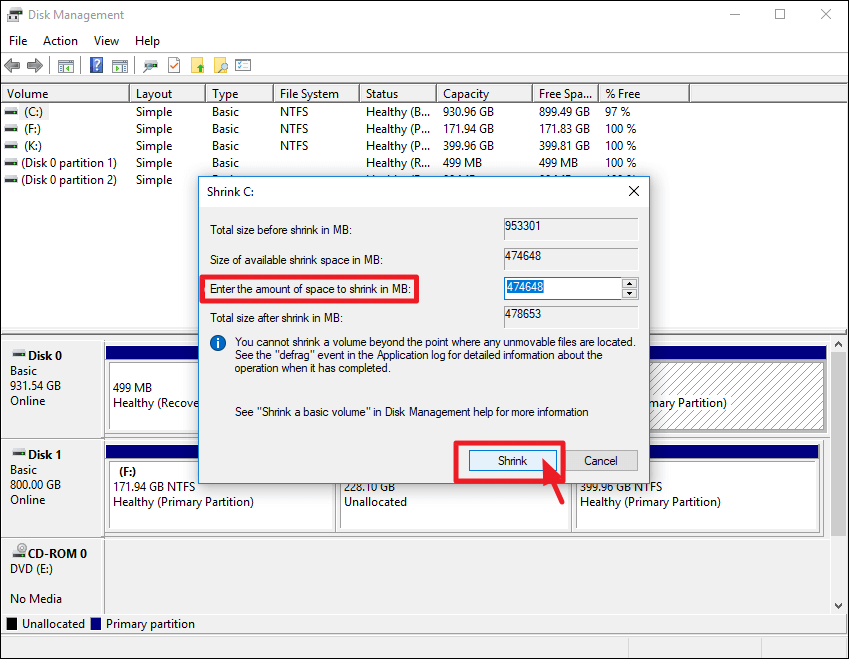Click the yellow folder with green arrow icon
Viewport: 849px width, 659px height.
[198, 66]
